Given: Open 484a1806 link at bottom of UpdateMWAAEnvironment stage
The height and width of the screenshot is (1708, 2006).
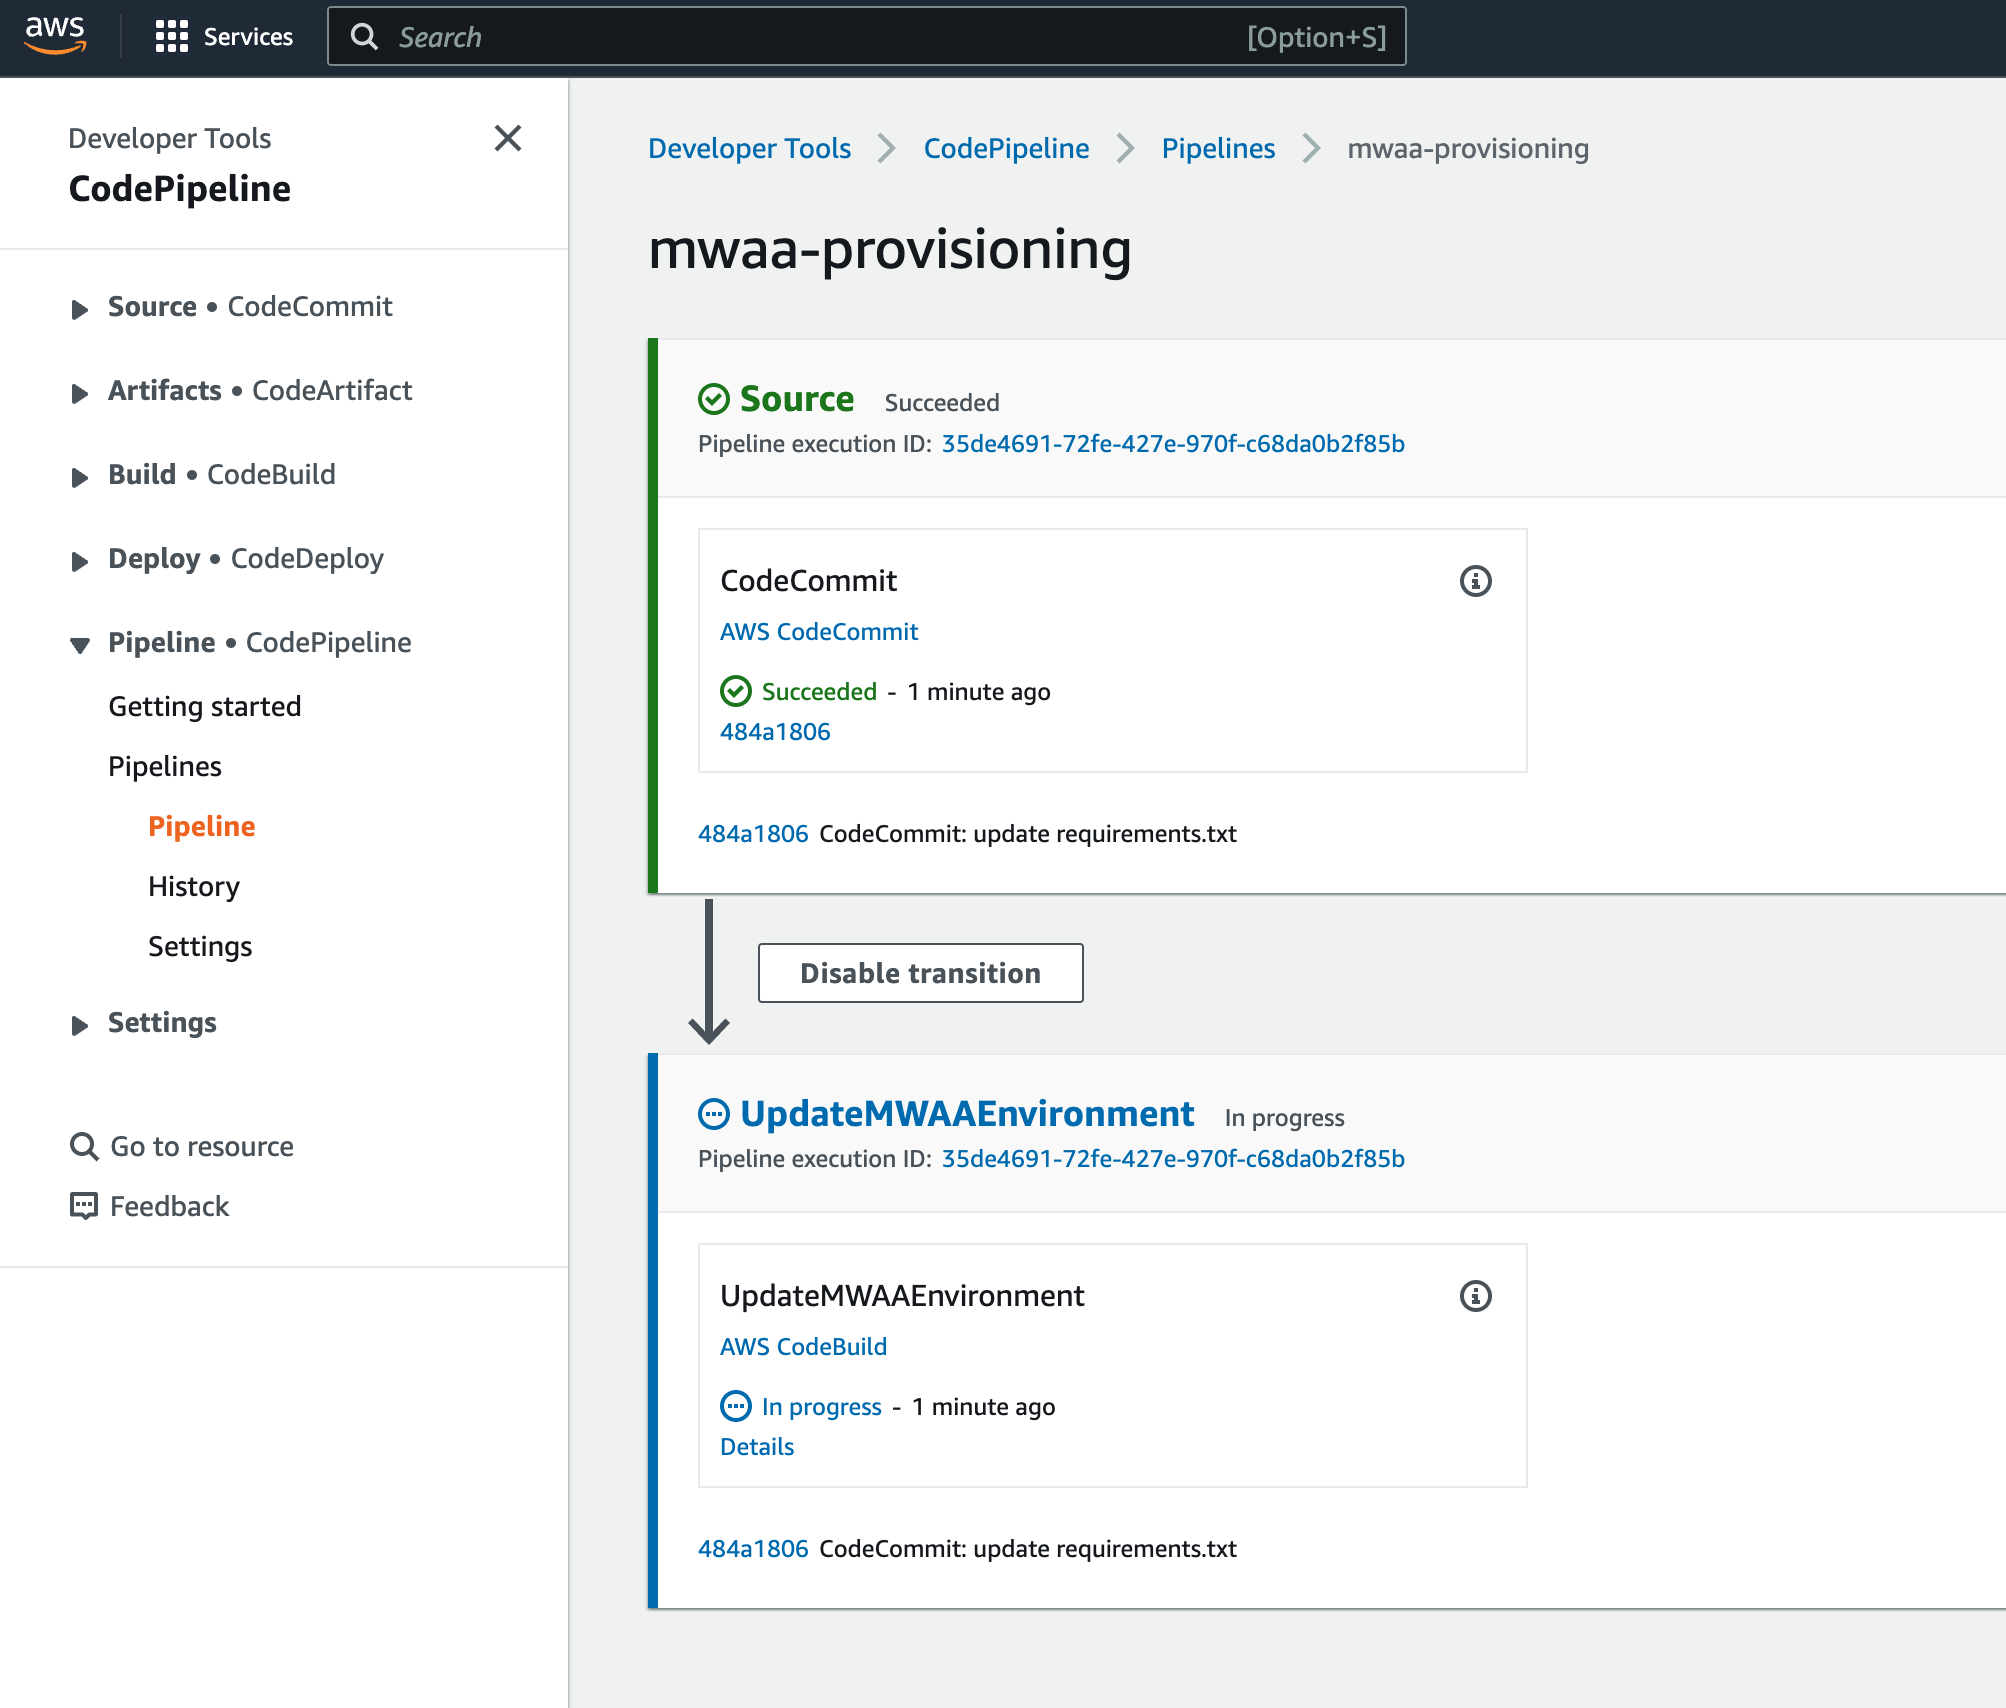Looking at the screenshot, I should pyautogui.click(x=753, y=1548).
